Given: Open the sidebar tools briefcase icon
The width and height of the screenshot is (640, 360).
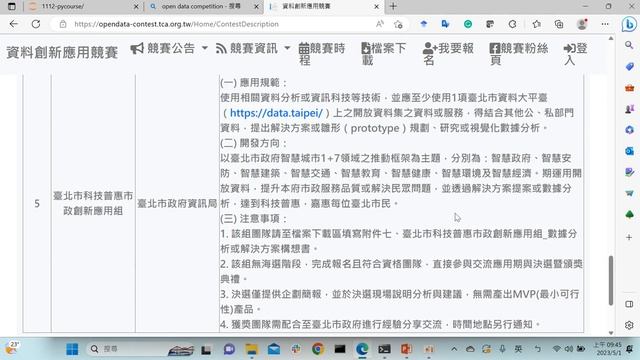Looking at the screenshot, I should pyautogui.click(x=629, y=88).
